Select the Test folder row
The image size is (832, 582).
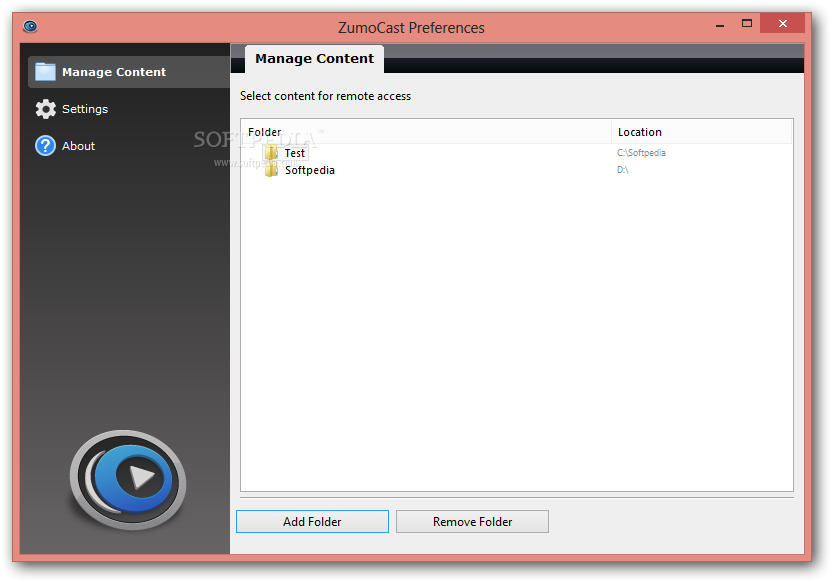[517, 153]
